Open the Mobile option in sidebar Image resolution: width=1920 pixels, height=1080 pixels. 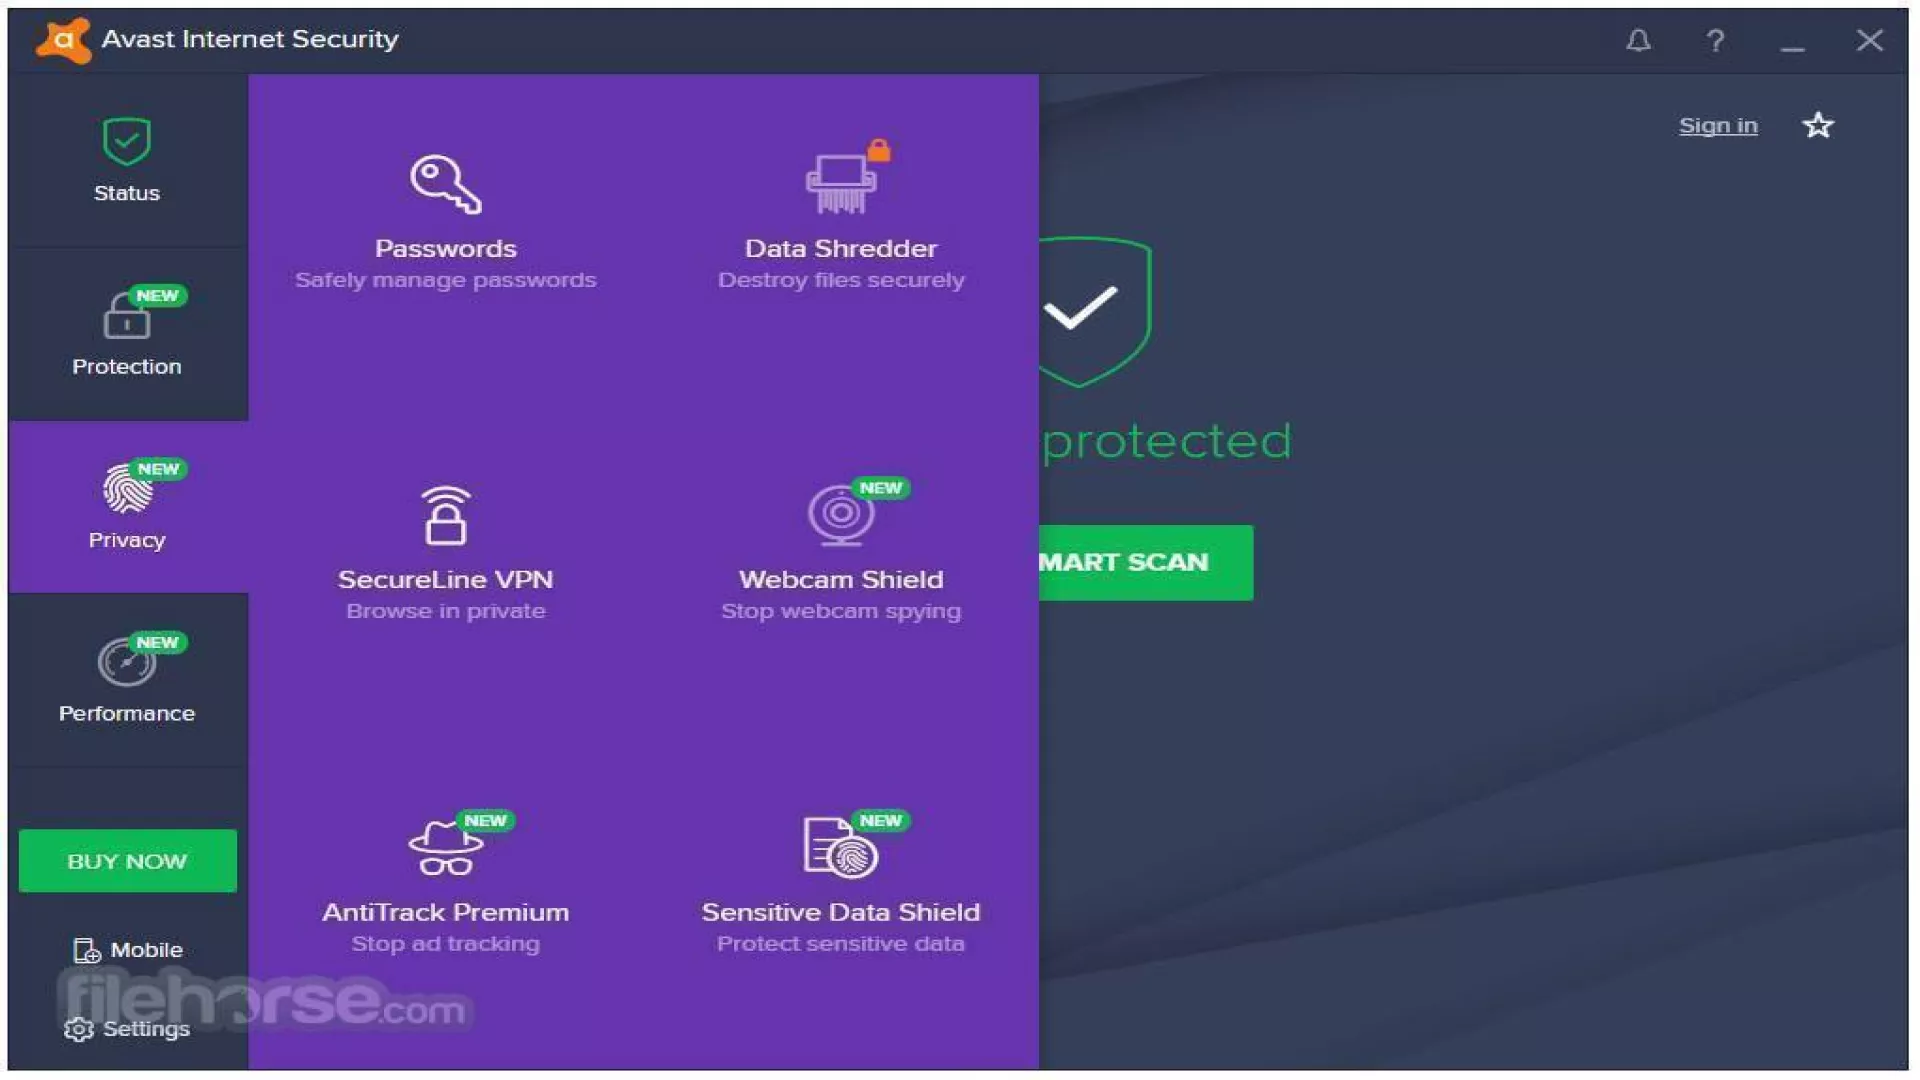pos(128,950)
